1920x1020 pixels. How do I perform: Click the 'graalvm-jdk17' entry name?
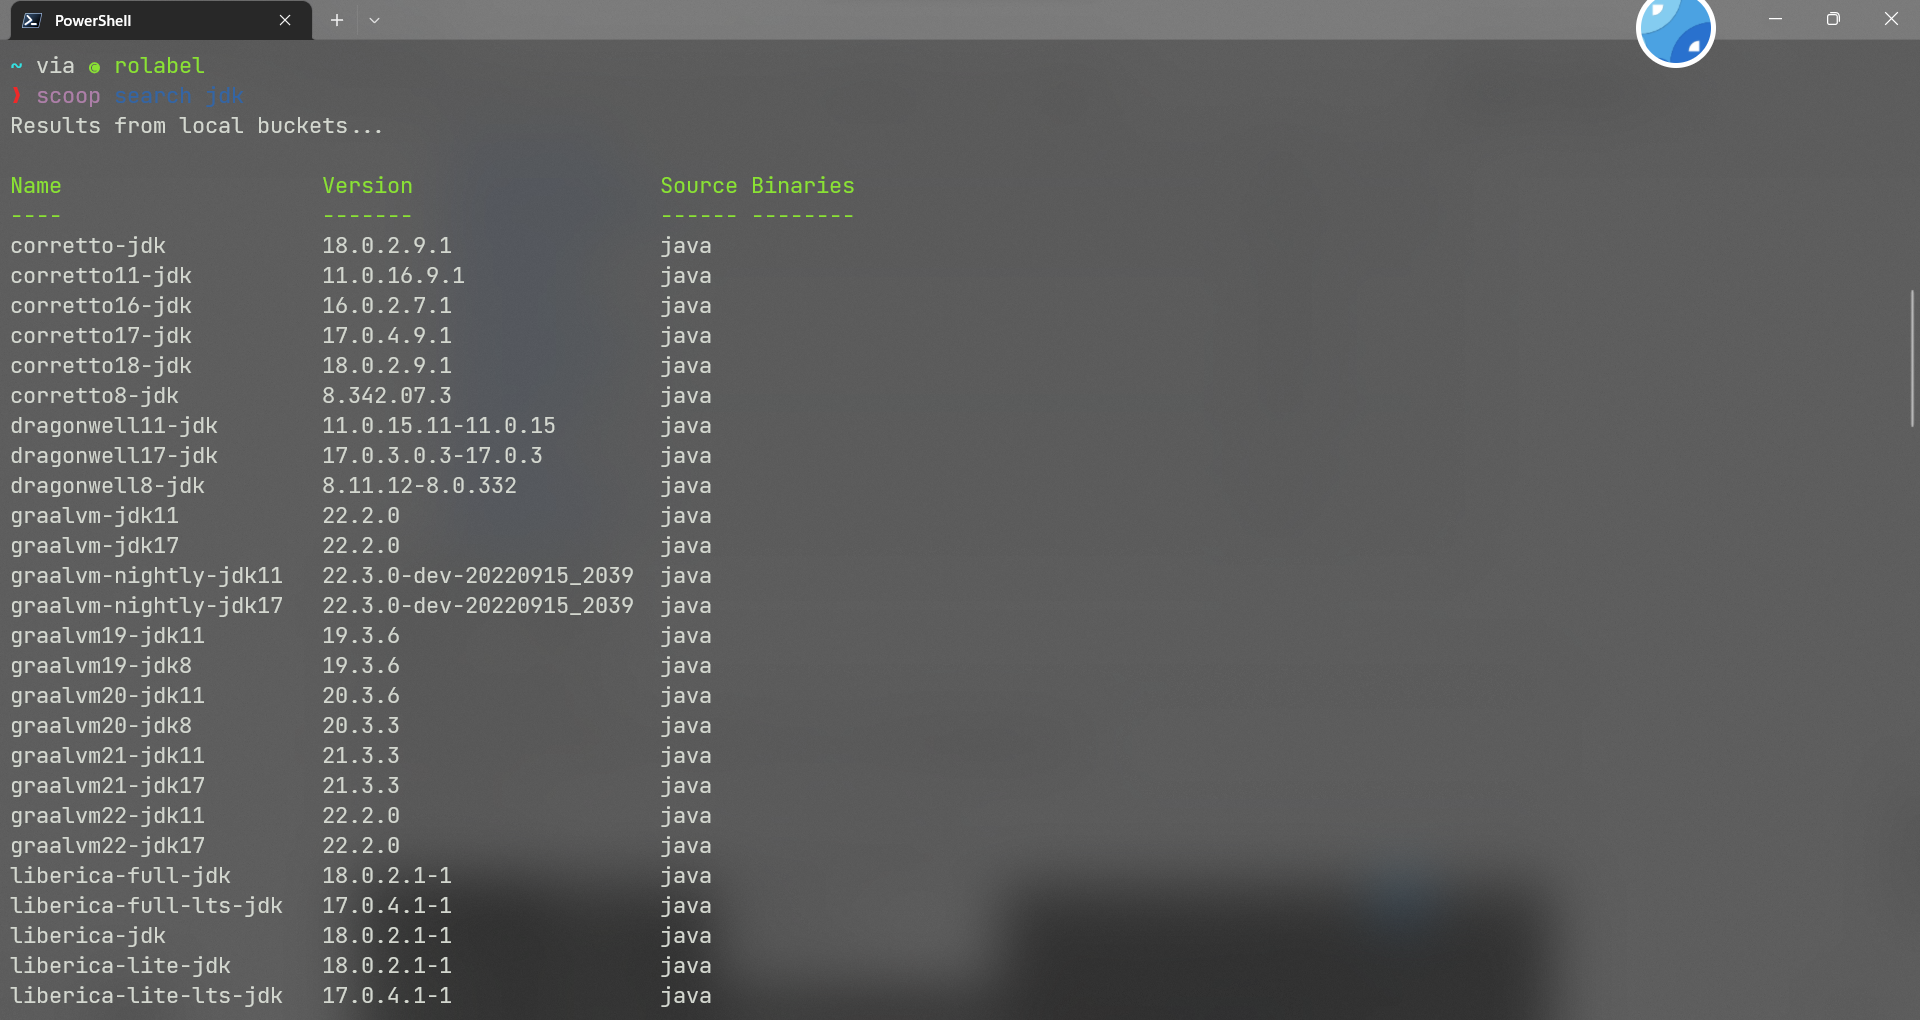point(94,546)
